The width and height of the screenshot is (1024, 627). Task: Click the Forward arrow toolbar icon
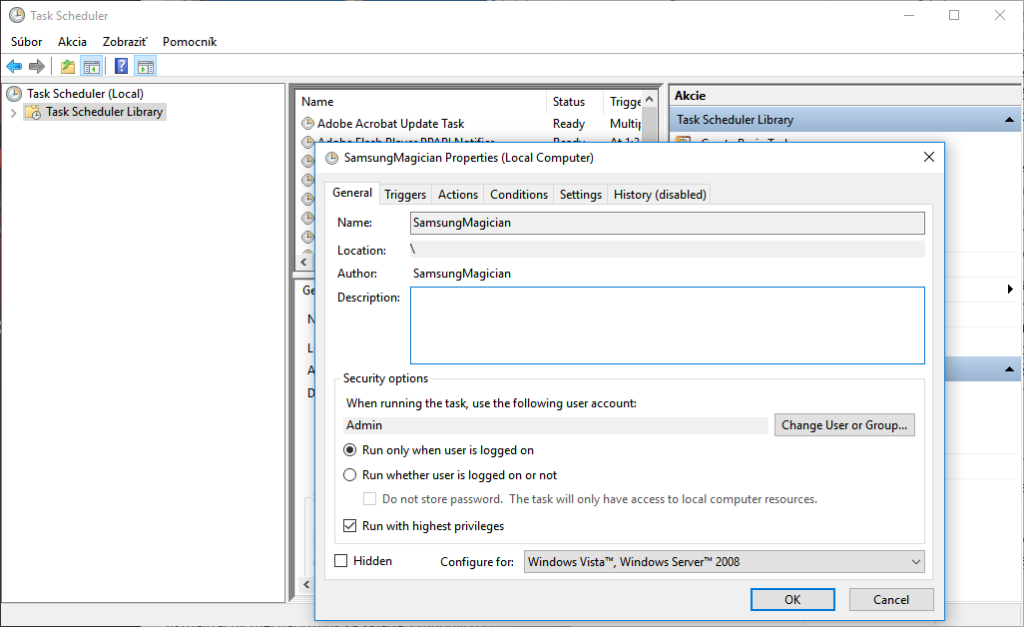(37, 67)
